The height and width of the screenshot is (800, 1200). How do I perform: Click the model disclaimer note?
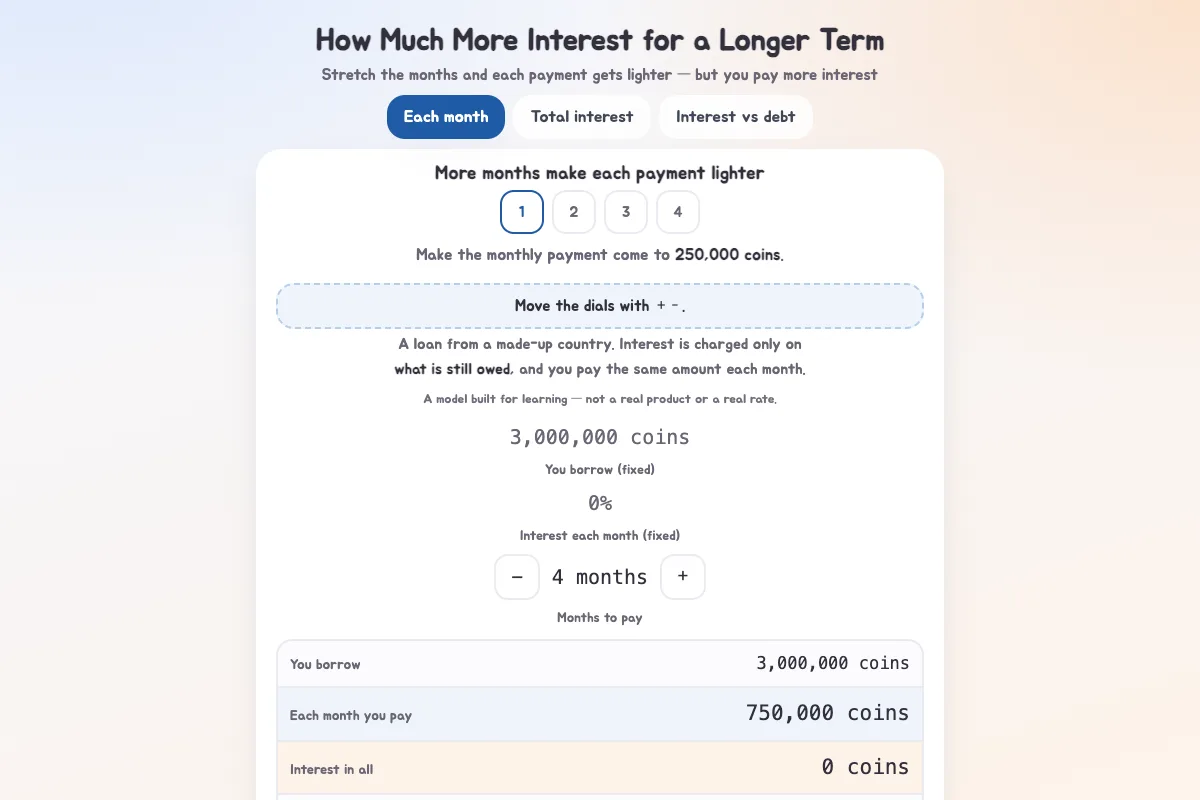point(600,399)
